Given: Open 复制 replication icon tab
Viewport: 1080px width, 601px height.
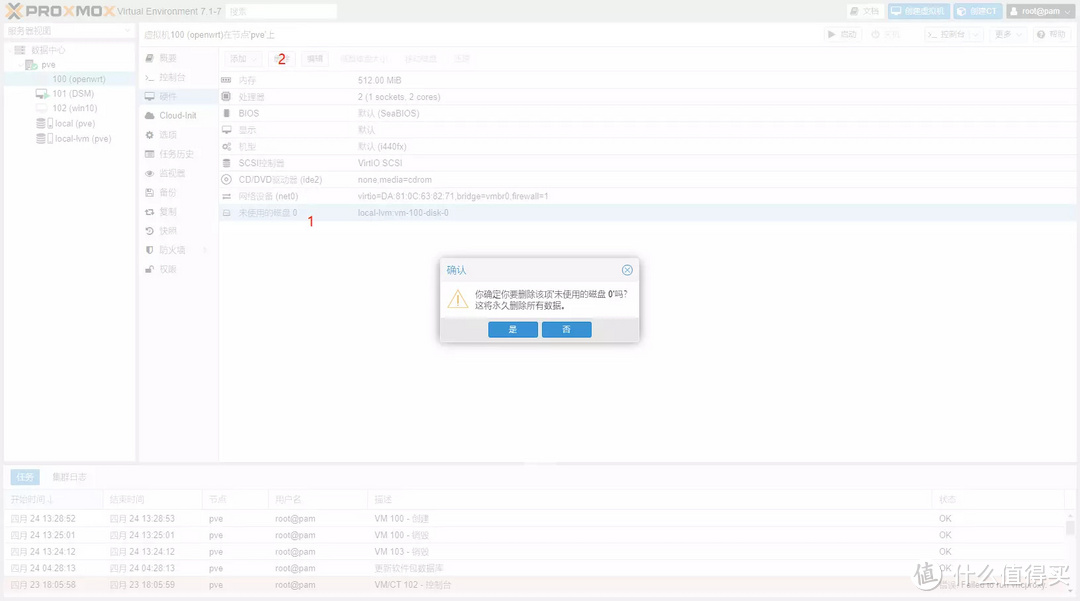Looking at the screenshot, I should [149, 212].
